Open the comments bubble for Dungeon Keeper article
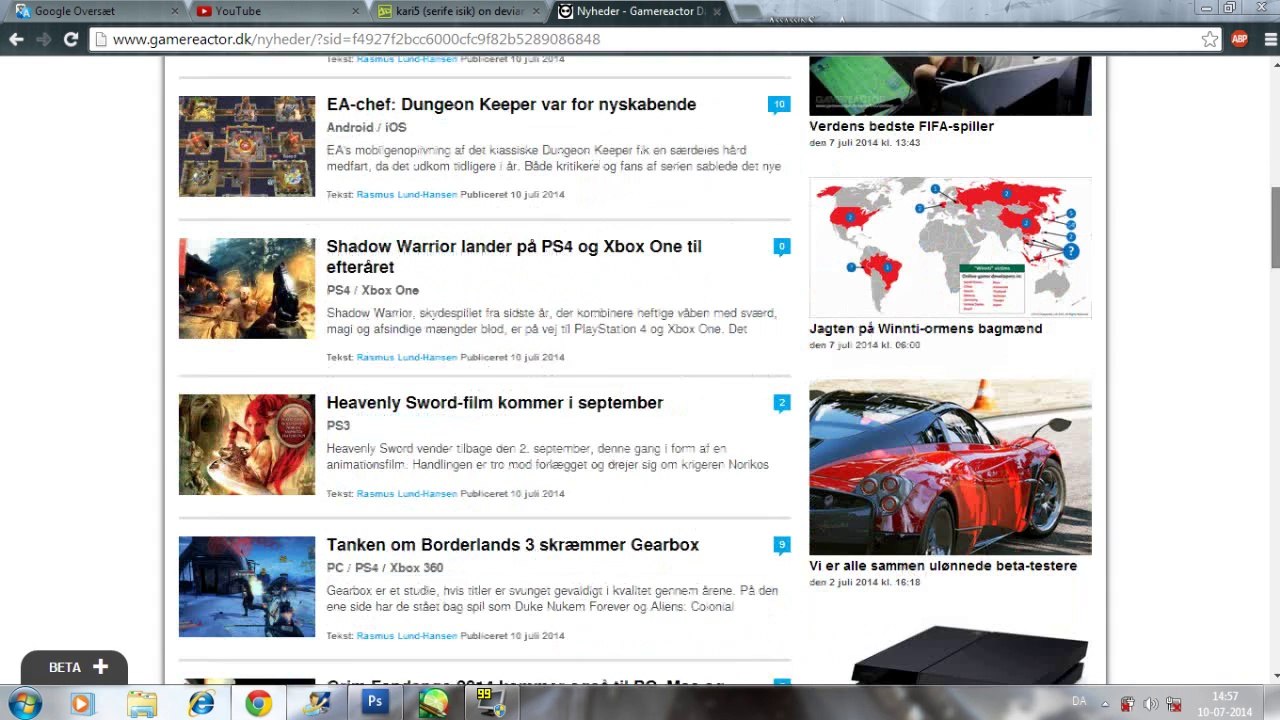The image size is (1280, 720). 779,105
